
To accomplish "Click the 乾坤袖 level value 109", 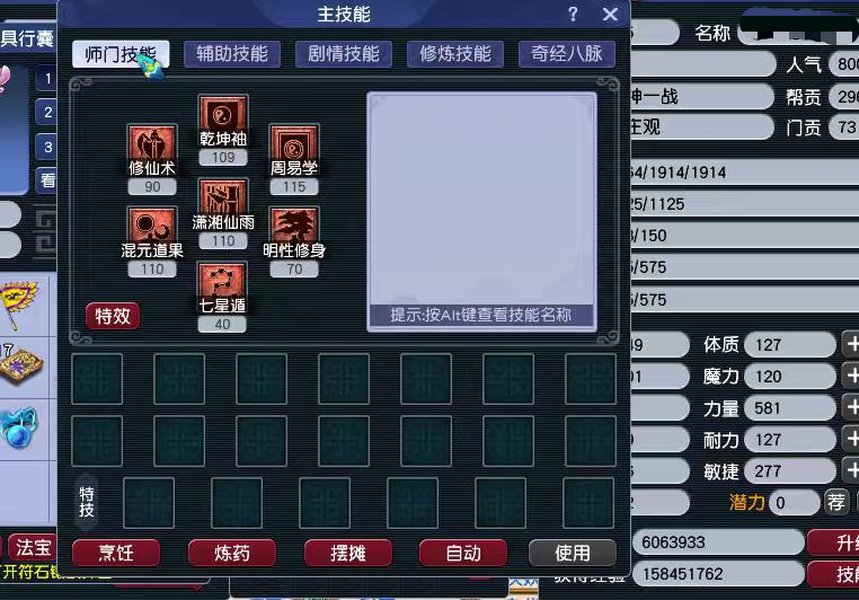I will tap(223, 158).
